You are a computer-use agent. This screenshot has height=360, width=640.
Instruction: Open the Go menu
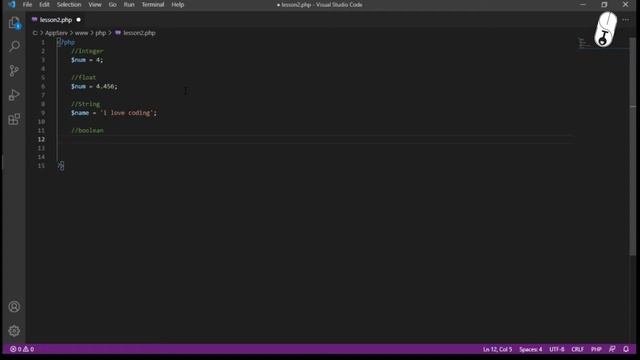point(113,4)
